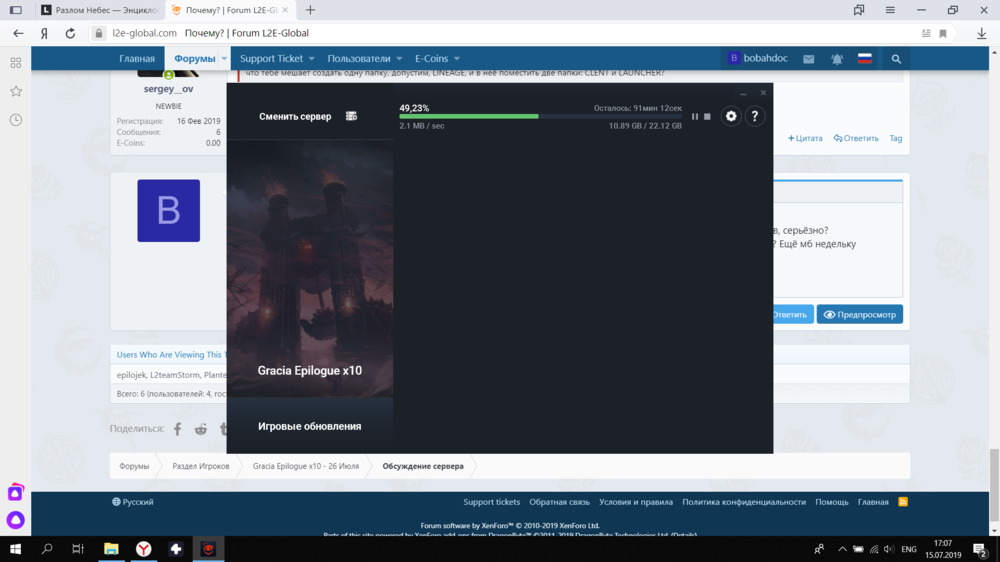
Task: Open the E-Coins dropdown
Action: (x=438, y=59)
